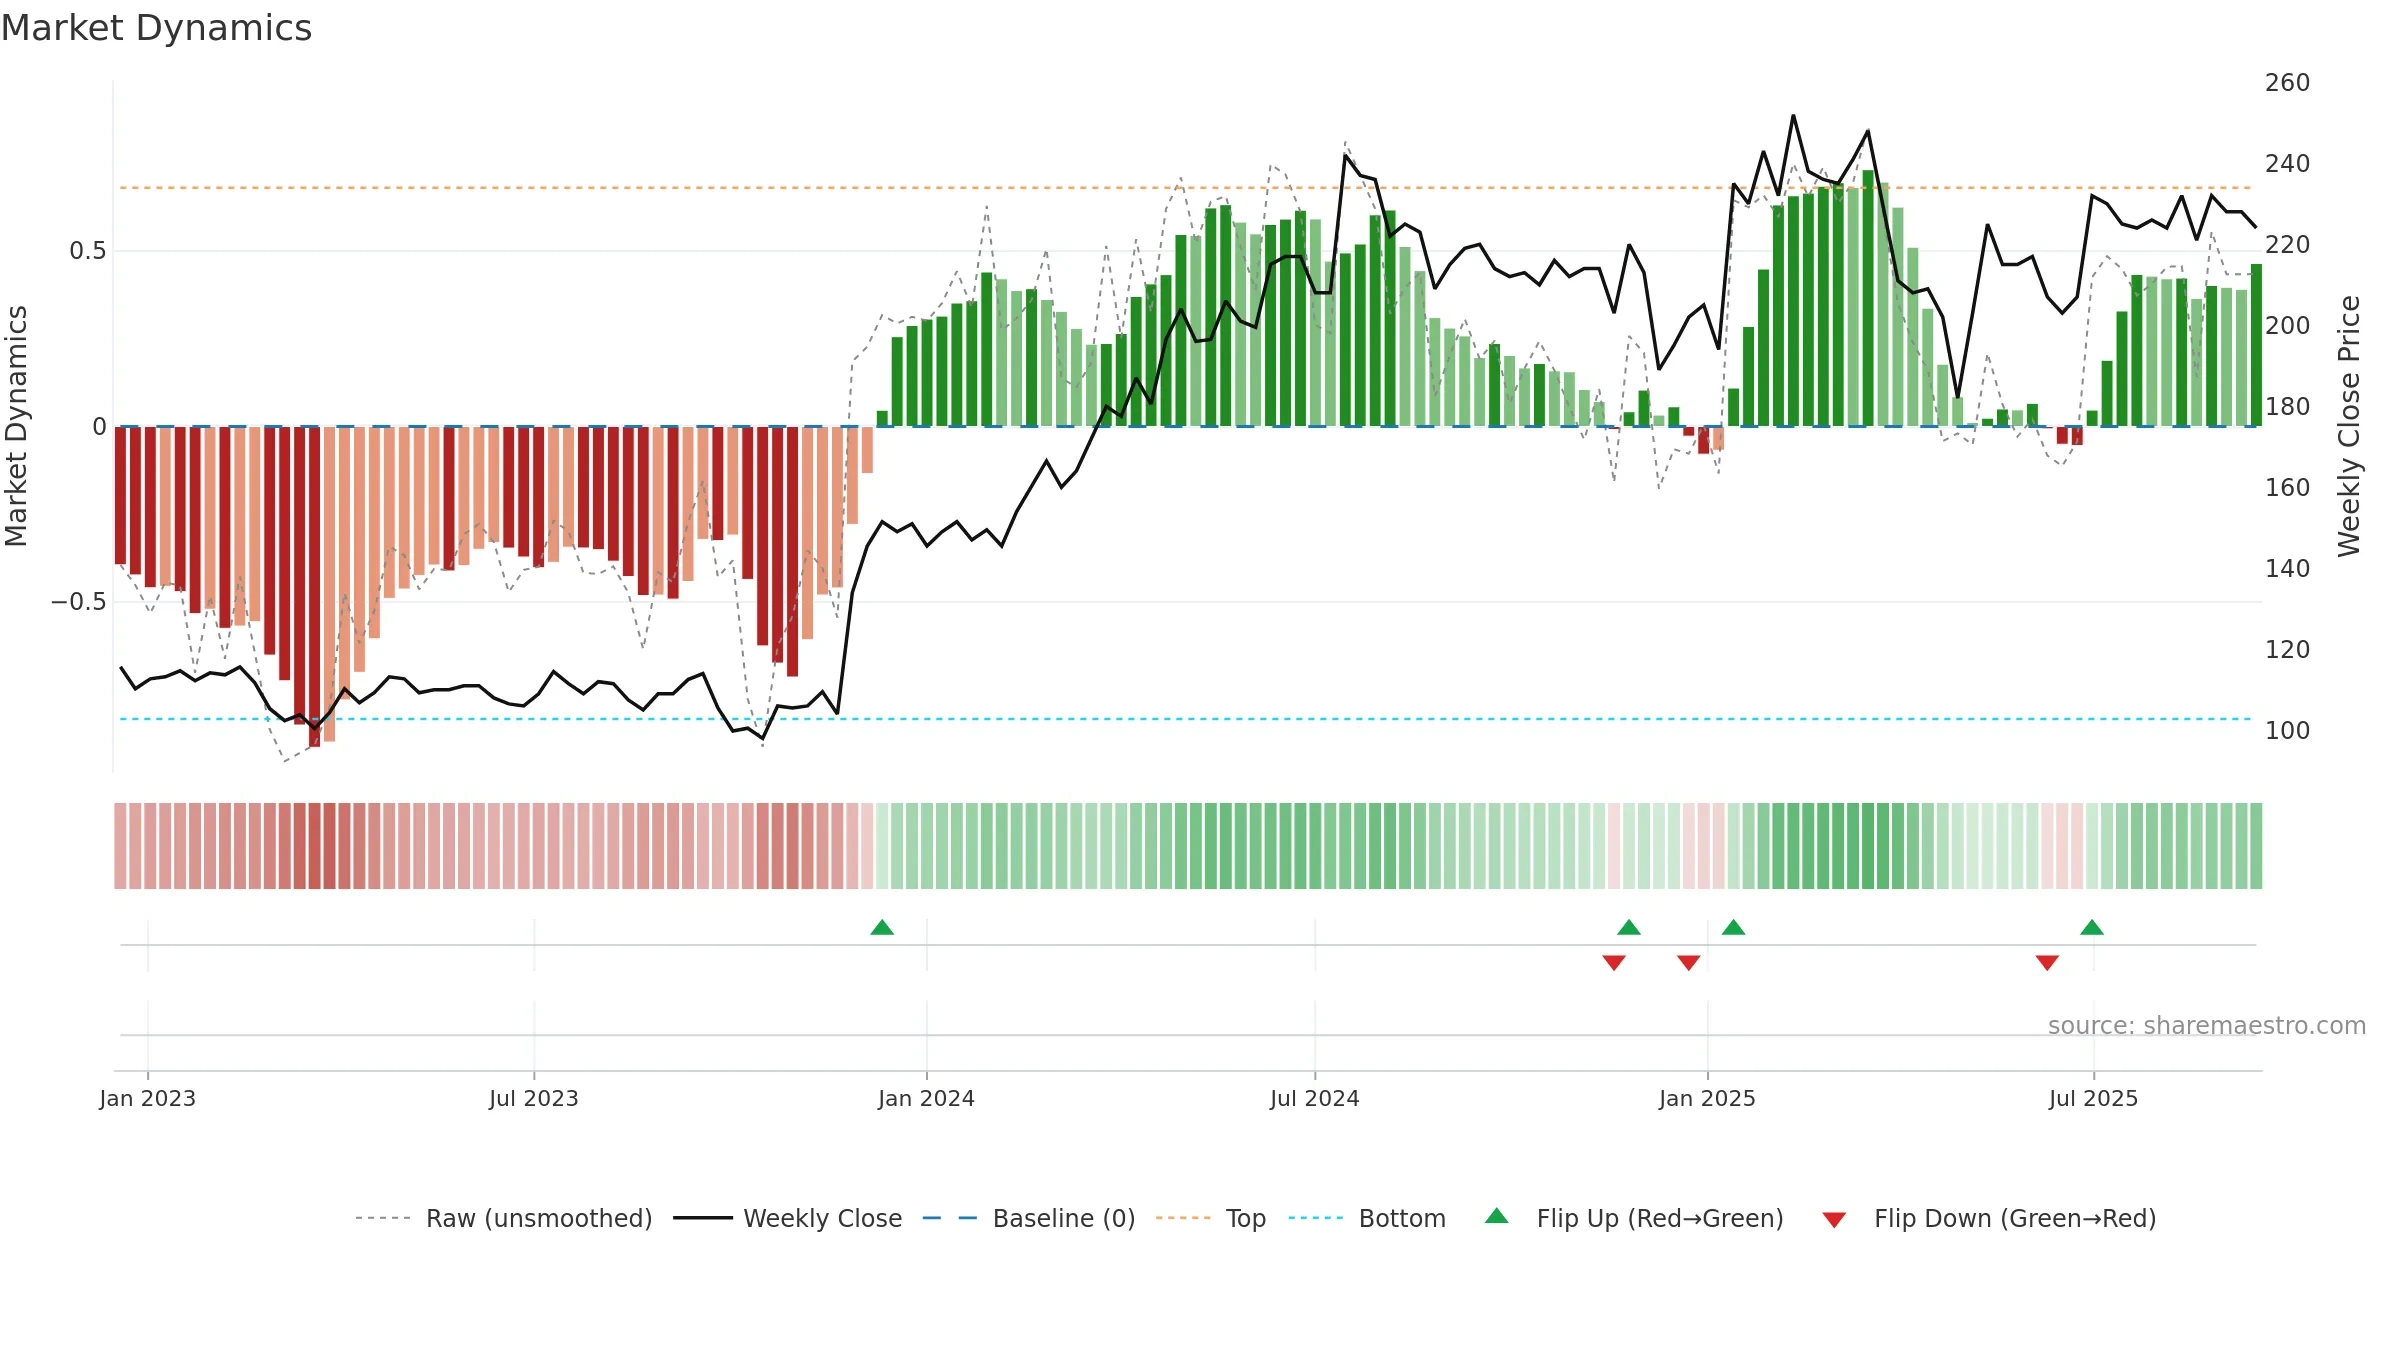Click the dotted cyan Bottom legend line sample
This screenshot has width=2400, height=1350.
pos(1316,1218)
